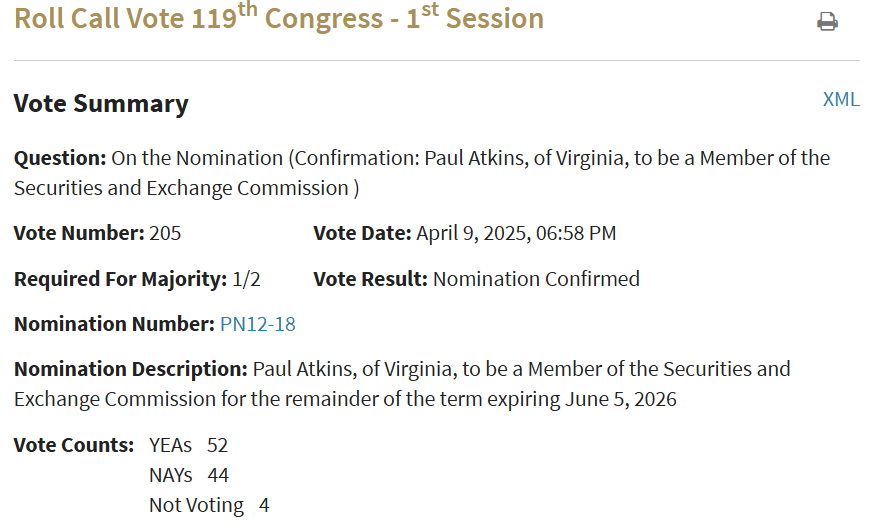The image size is (877, 526).
Task: Click the Vote Date label
Action: (362, 233)
